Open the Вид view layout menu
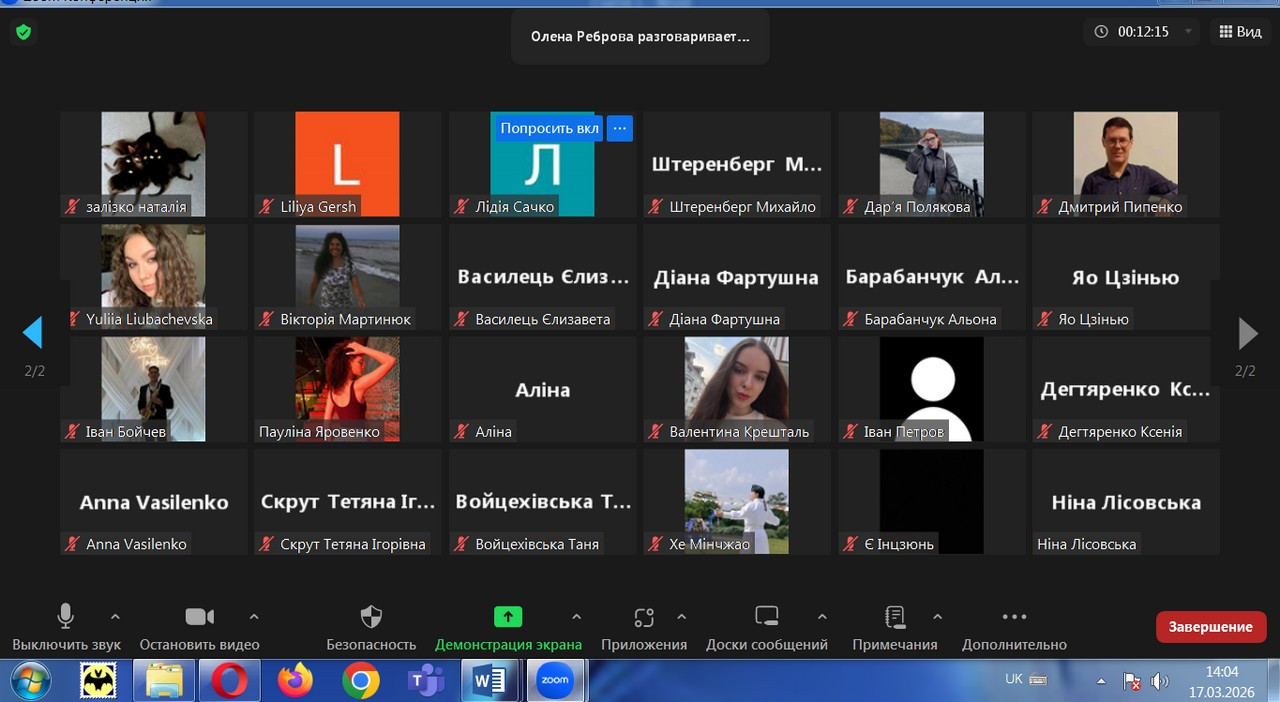 pyautogui.click(x=1240, y=32)
